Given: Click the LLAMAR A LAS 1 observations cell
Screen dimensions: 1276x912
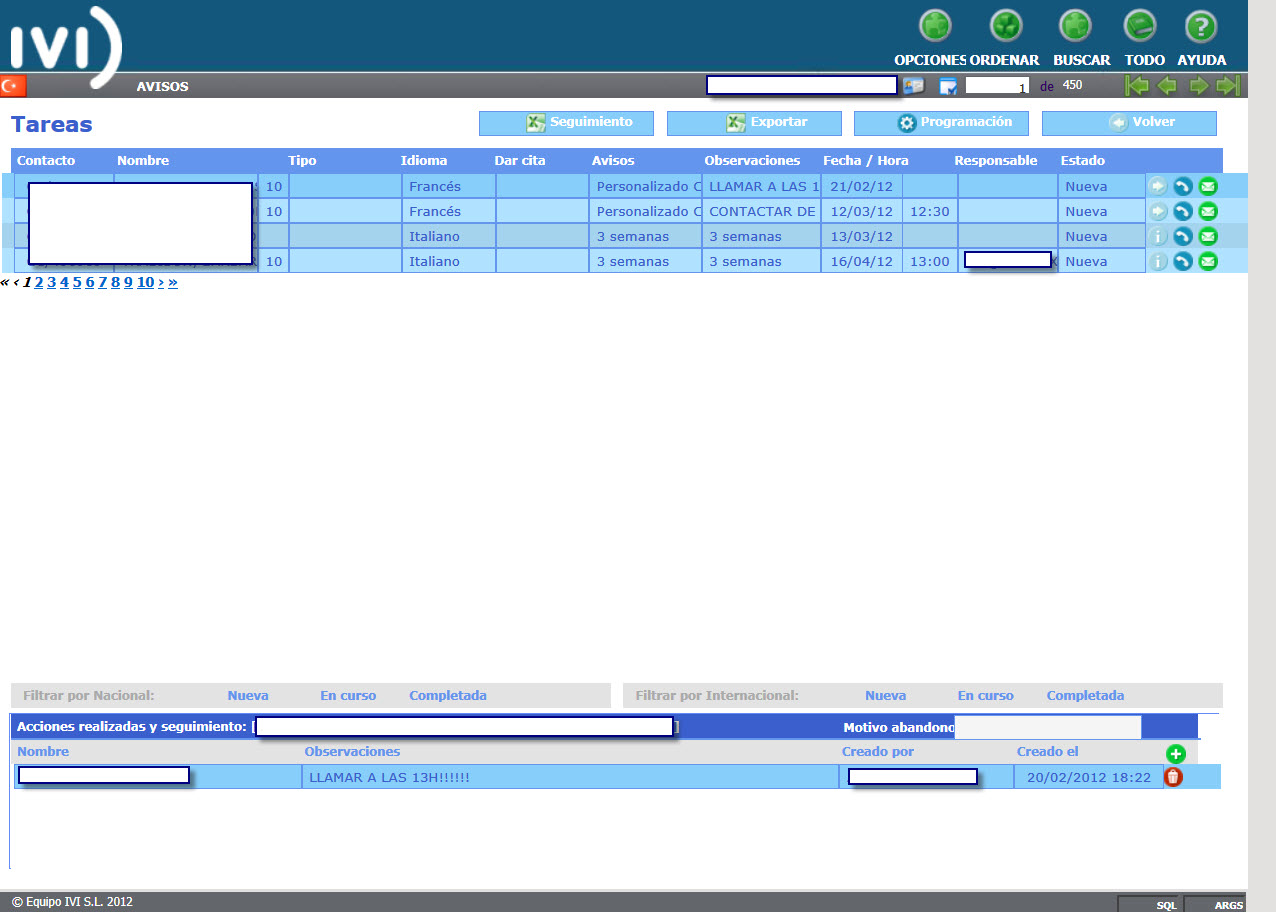Looking at the screenshot, I should click(761, 186).
